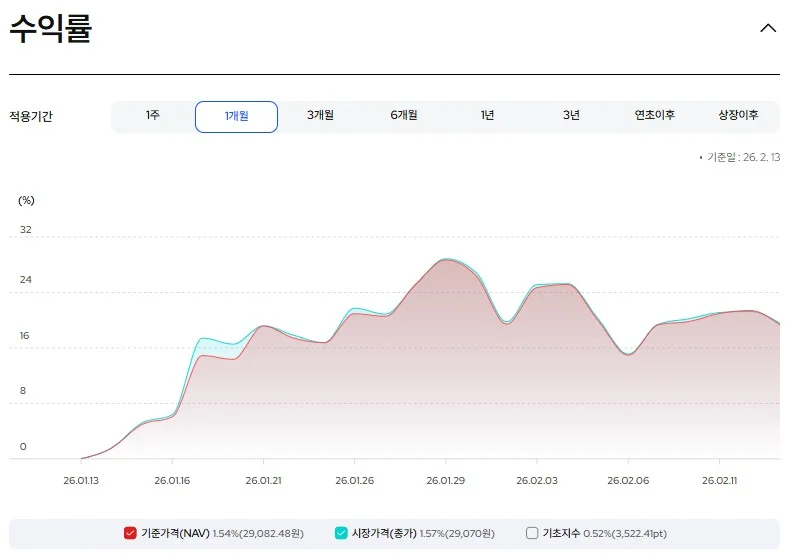Screen dimensions: 787x554
Task: Click the 8 y-axis label
Action: [x=23, y=390]
